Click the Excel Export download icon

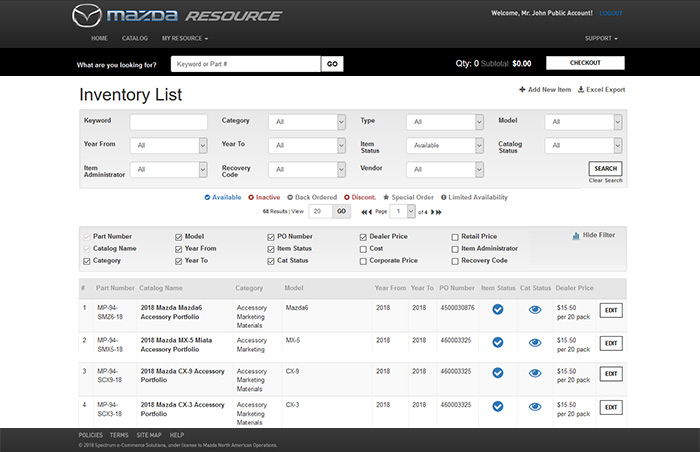click(x=581, y=90)
